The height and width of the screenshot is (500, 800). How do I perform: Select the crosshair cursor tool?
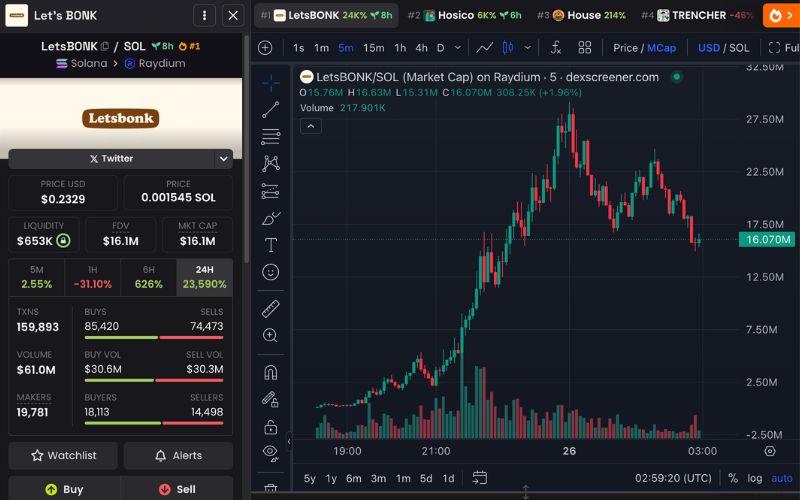(x=271, y=83)
